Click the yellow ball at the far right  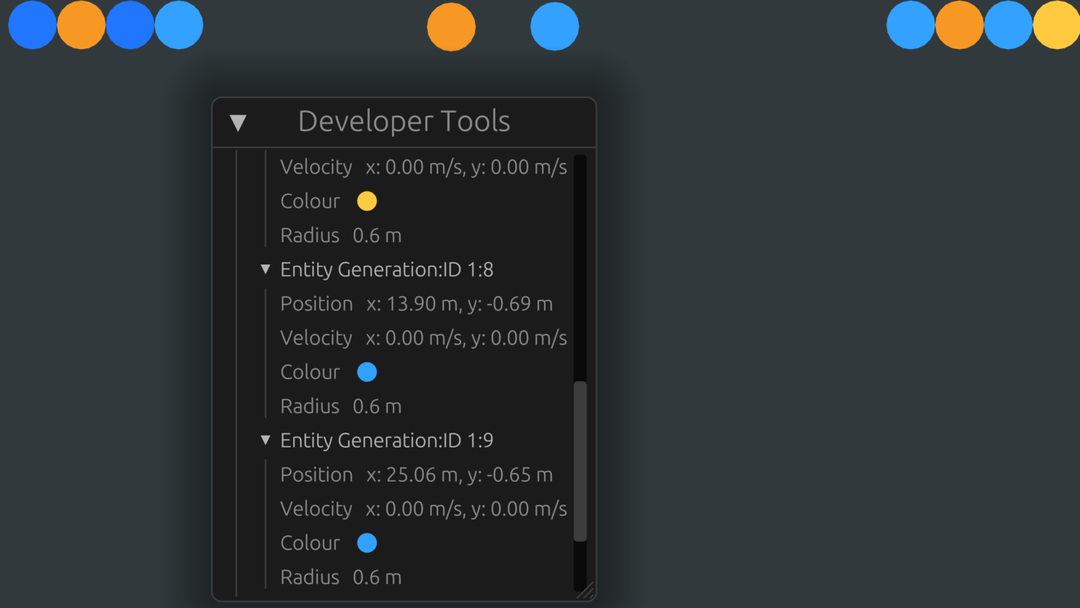point(1057,25)
